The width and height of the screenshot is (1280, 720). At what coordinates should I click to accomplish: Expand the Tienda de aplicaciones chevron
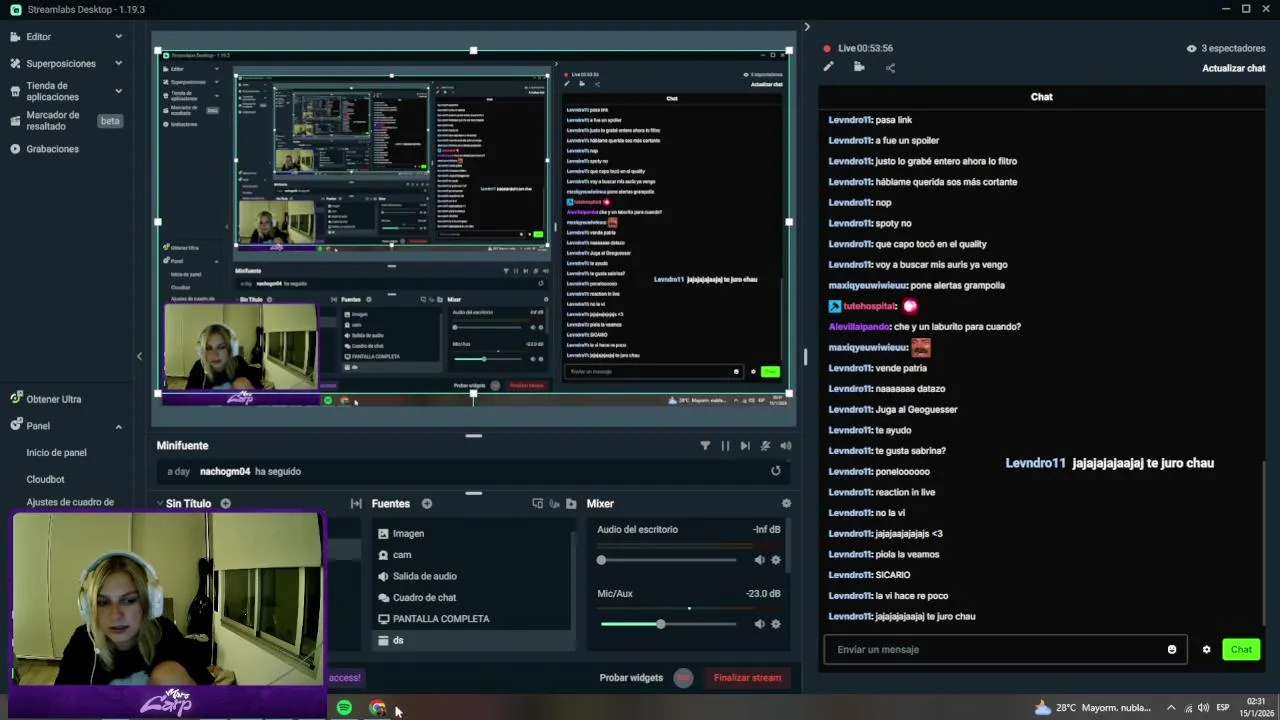[x=118, y=91]
